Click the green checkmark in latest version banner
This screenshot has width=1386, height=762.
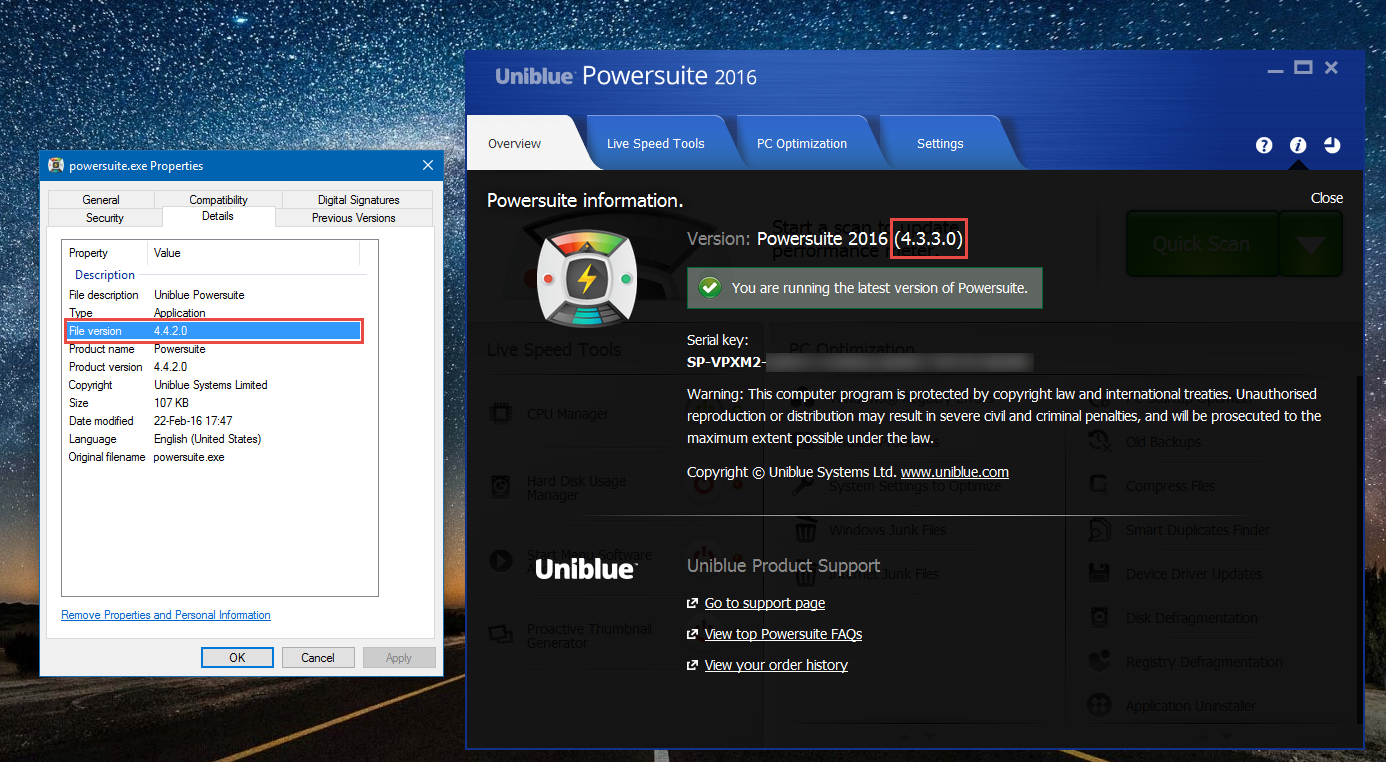(x=710, y=287)
